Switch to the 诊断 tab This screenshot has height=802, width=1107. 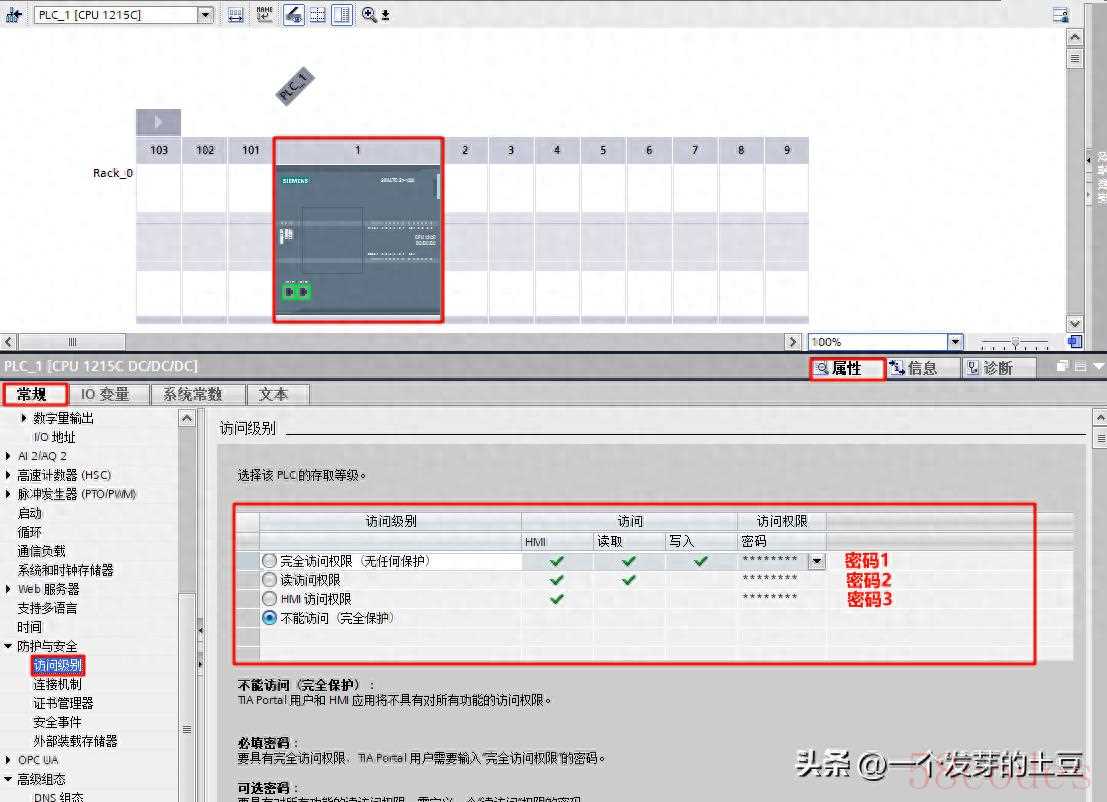[988, 368]
